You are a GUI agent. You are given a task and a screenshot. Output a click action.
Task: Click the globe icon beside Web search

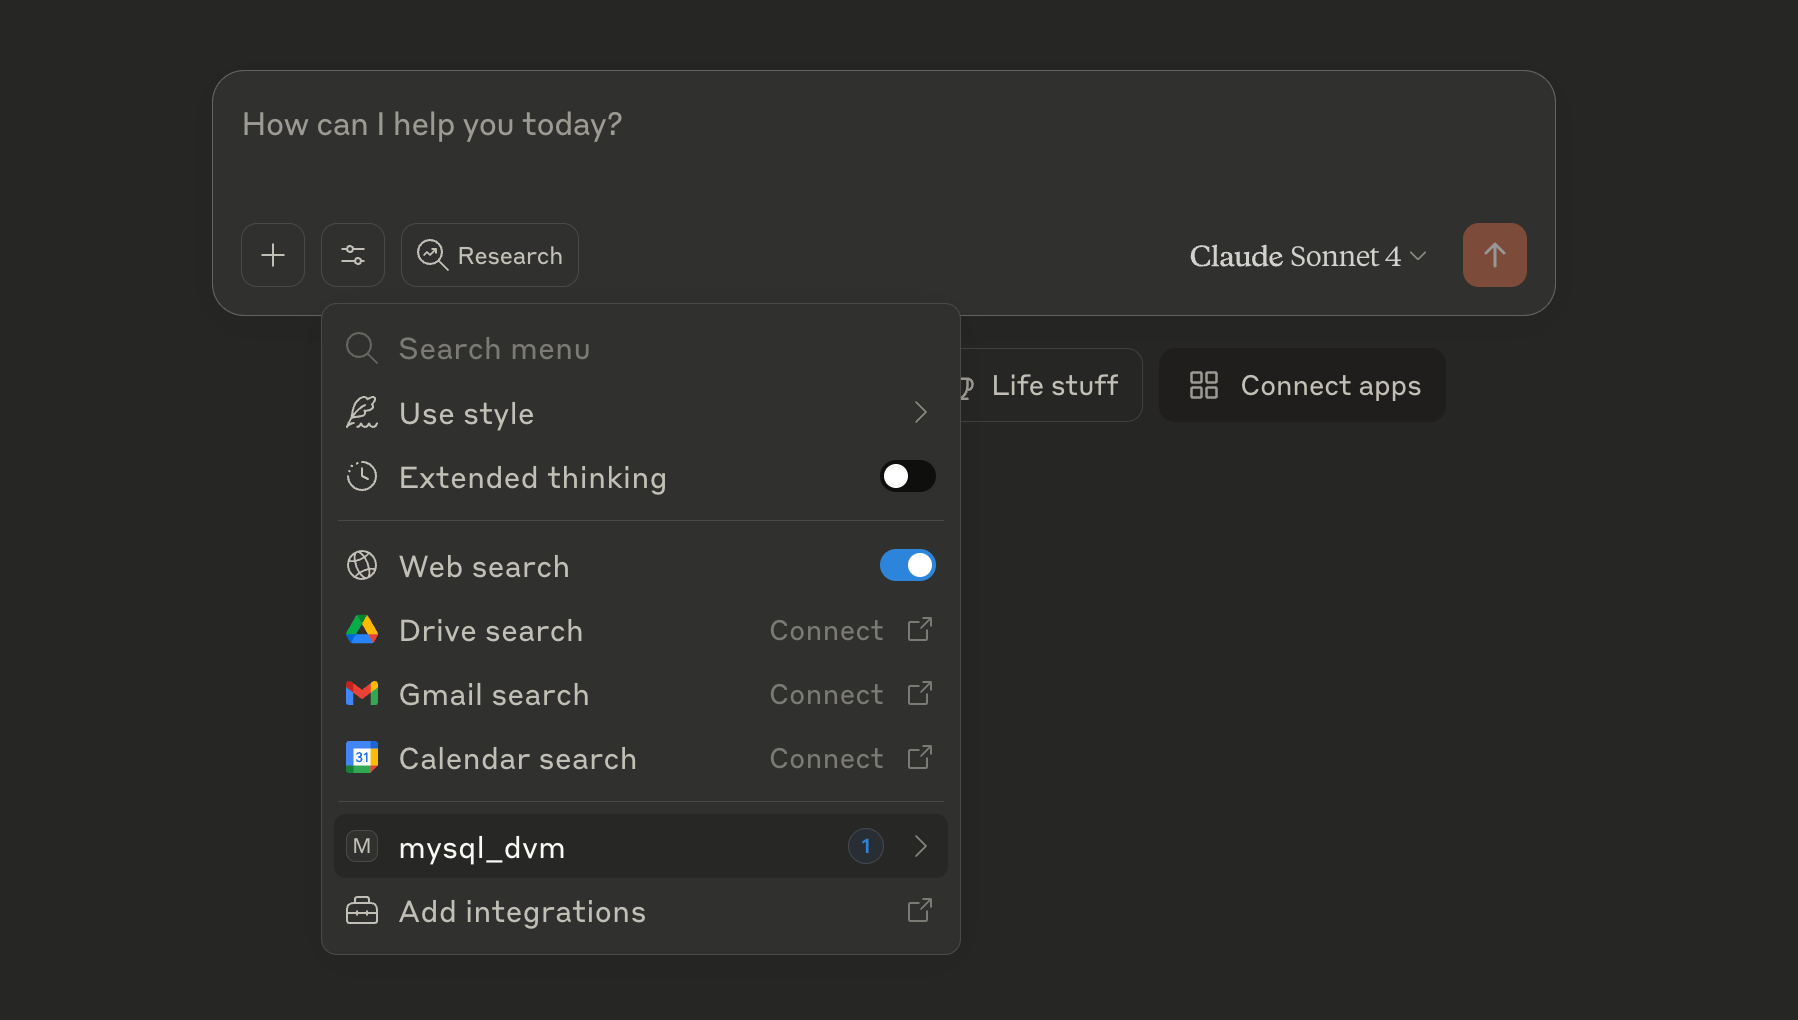click(x=362, y=565)
